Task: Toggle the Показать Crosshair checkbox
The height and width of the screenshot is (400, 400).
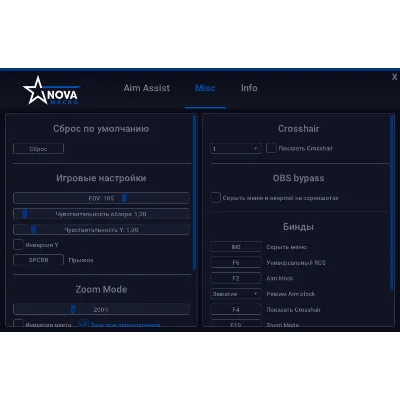Action: click(271, 148)
